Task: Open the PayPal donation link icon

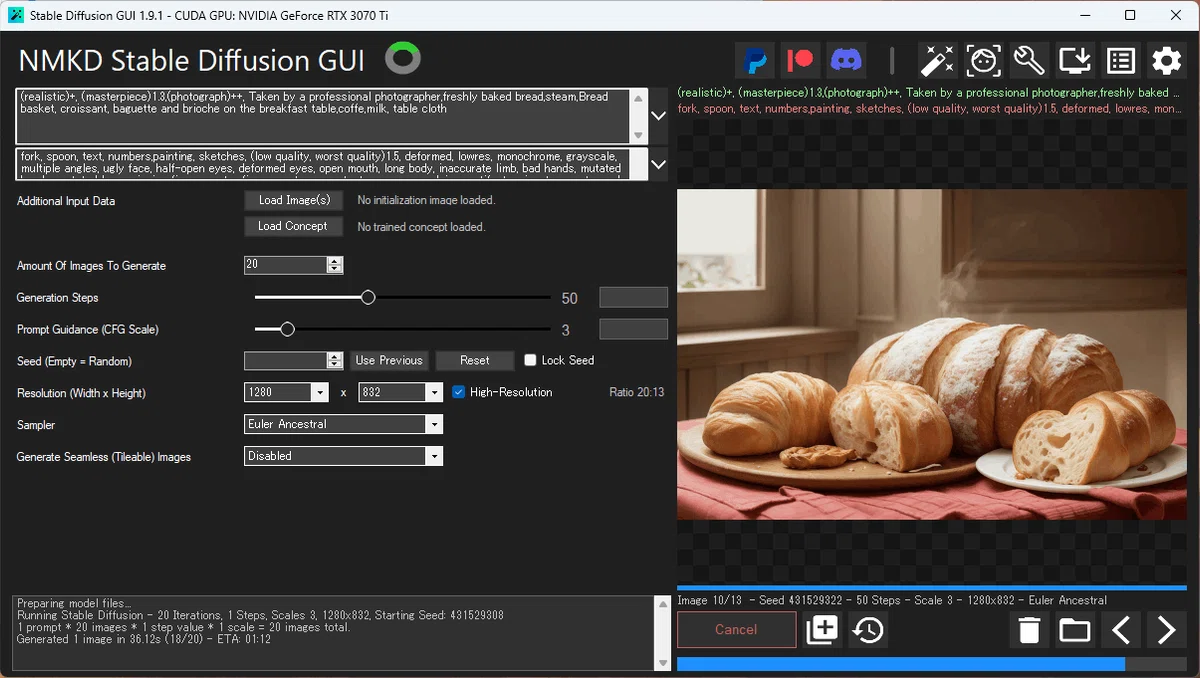Action: (755, 61)
